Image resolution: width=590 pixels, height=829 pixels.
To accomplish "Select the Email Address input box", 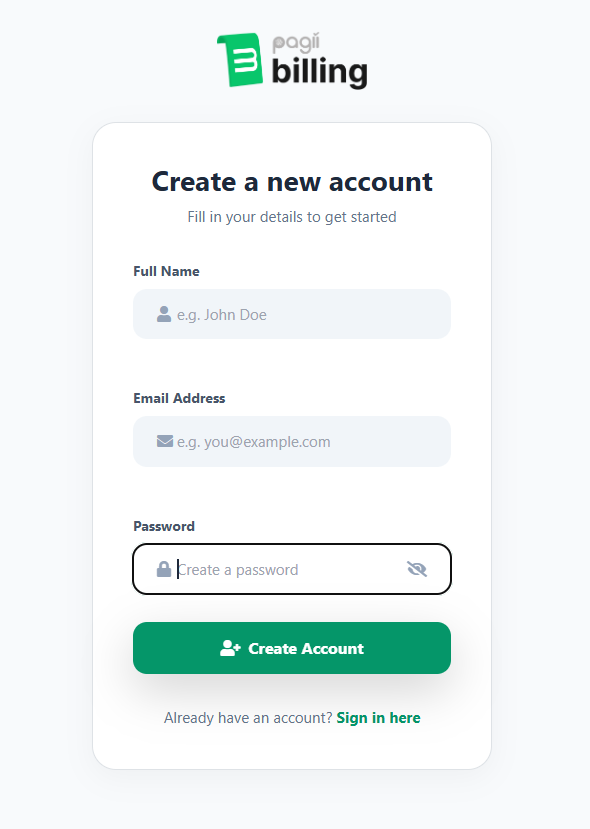I will click(x=291, y=441).
